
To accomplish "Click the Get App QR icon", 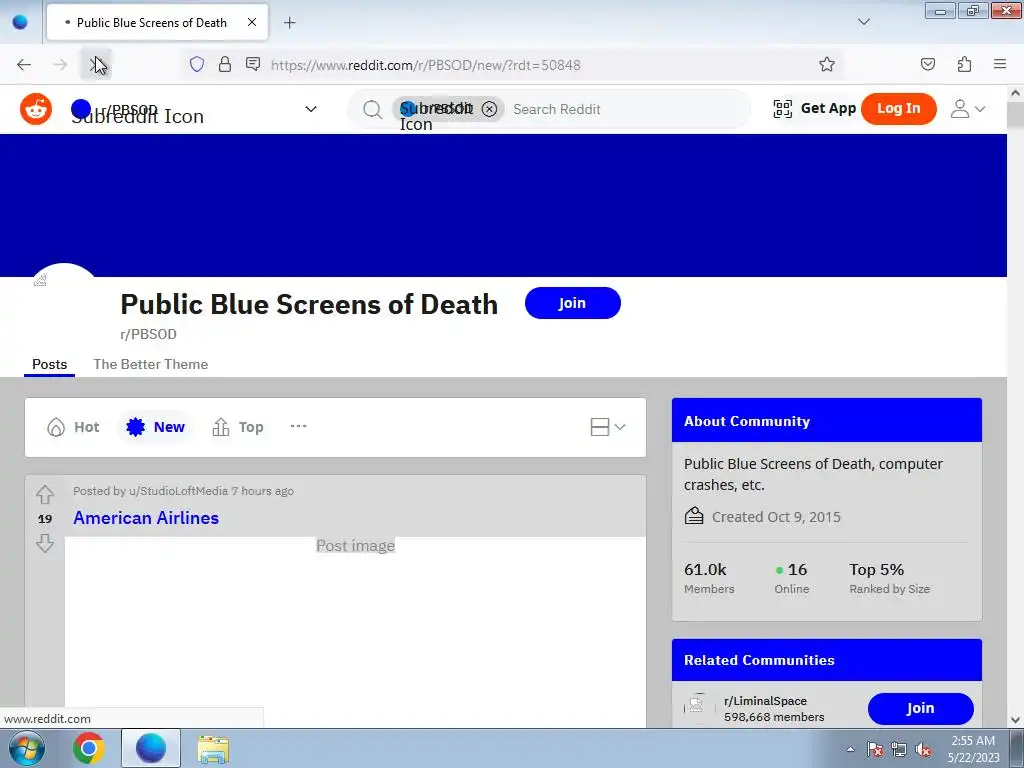I will tap(782, 108).
